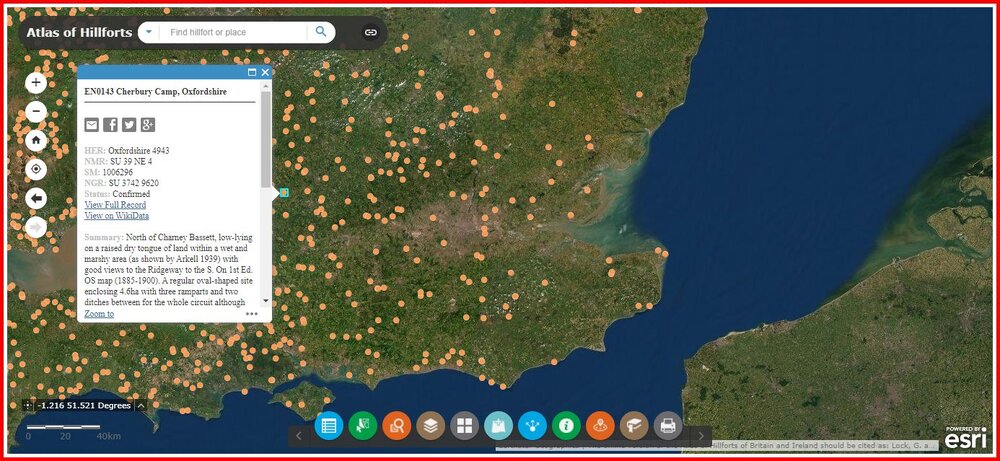Open the search source dropdown arrow
Viewport: 1000px width, 461px height.
pos(149,32)
